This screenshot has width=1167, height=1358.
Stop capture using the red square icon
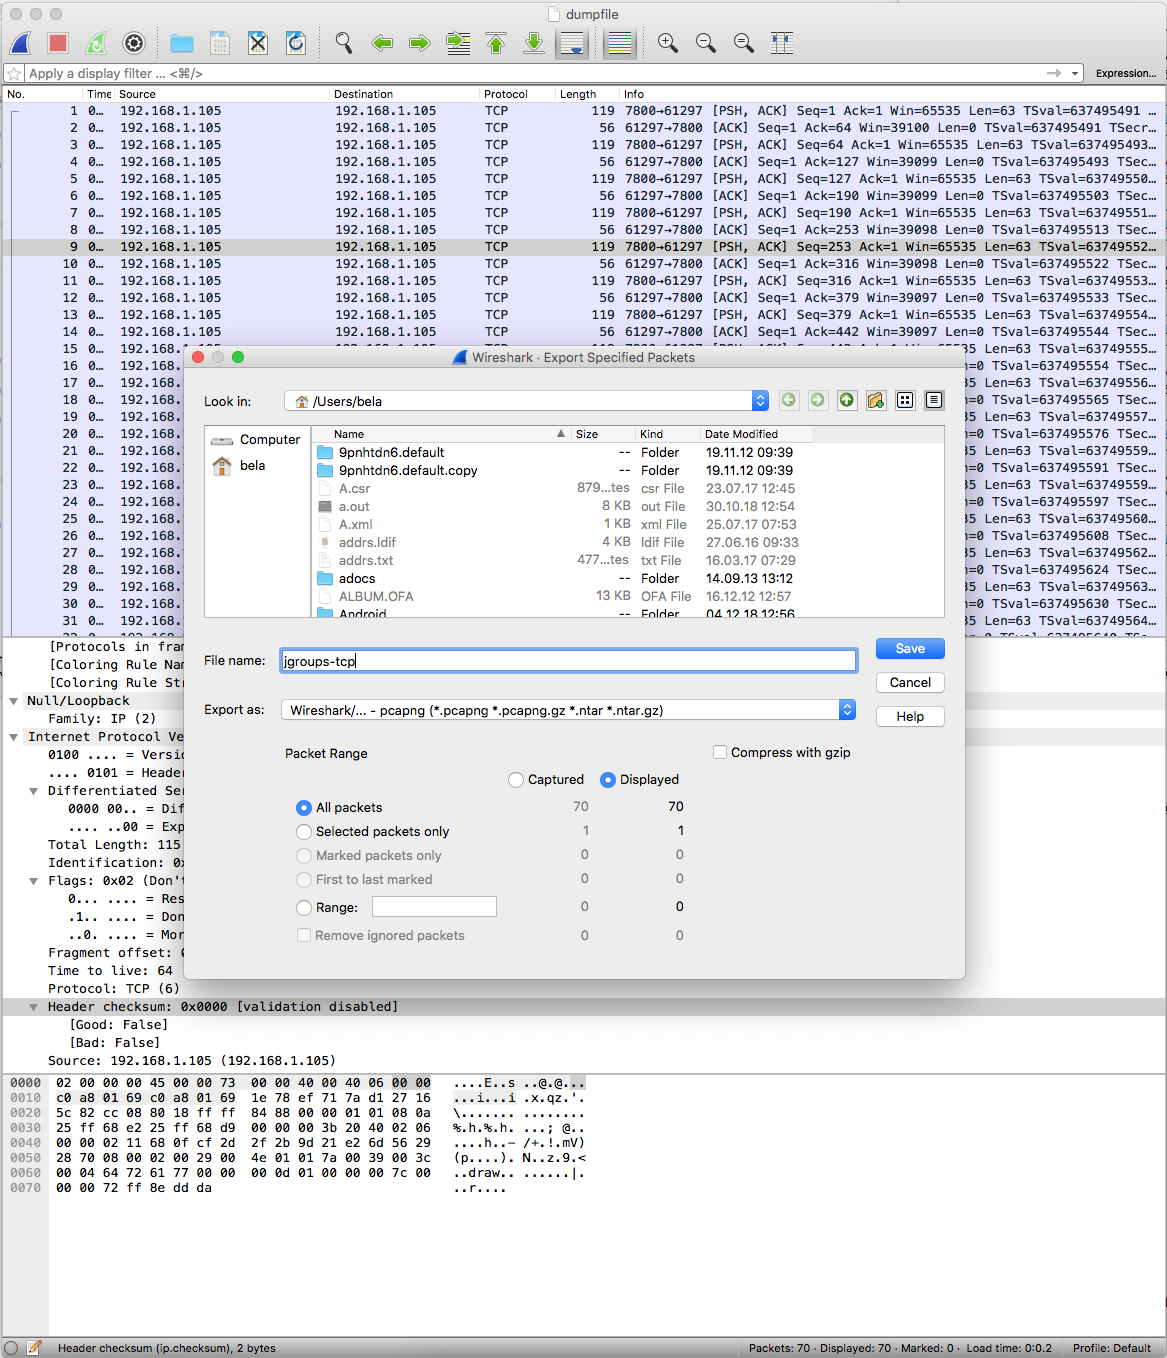coord(58,43)
